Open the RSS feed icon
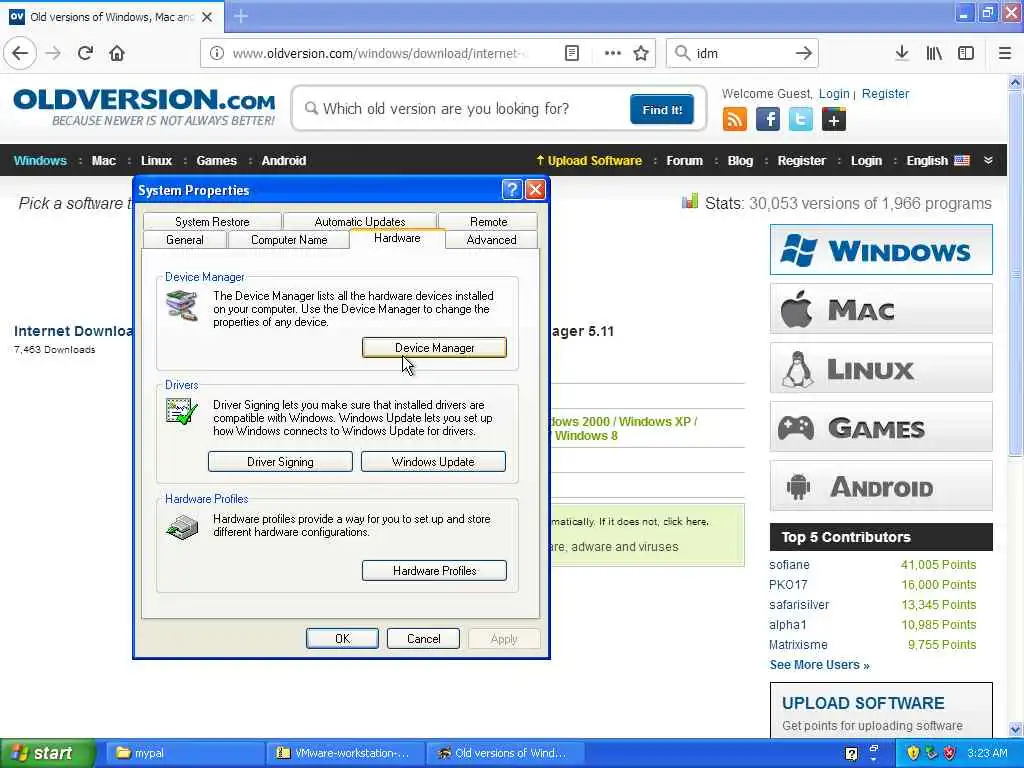 click(735, 120)
